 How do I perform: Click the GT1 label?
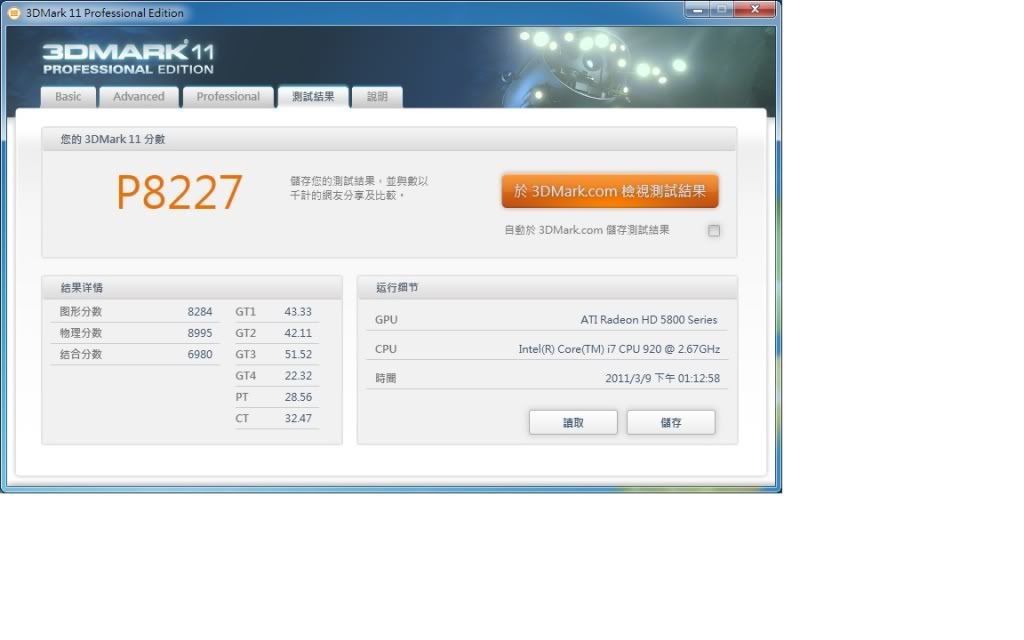pyautogui.click(x=246, y=312)
